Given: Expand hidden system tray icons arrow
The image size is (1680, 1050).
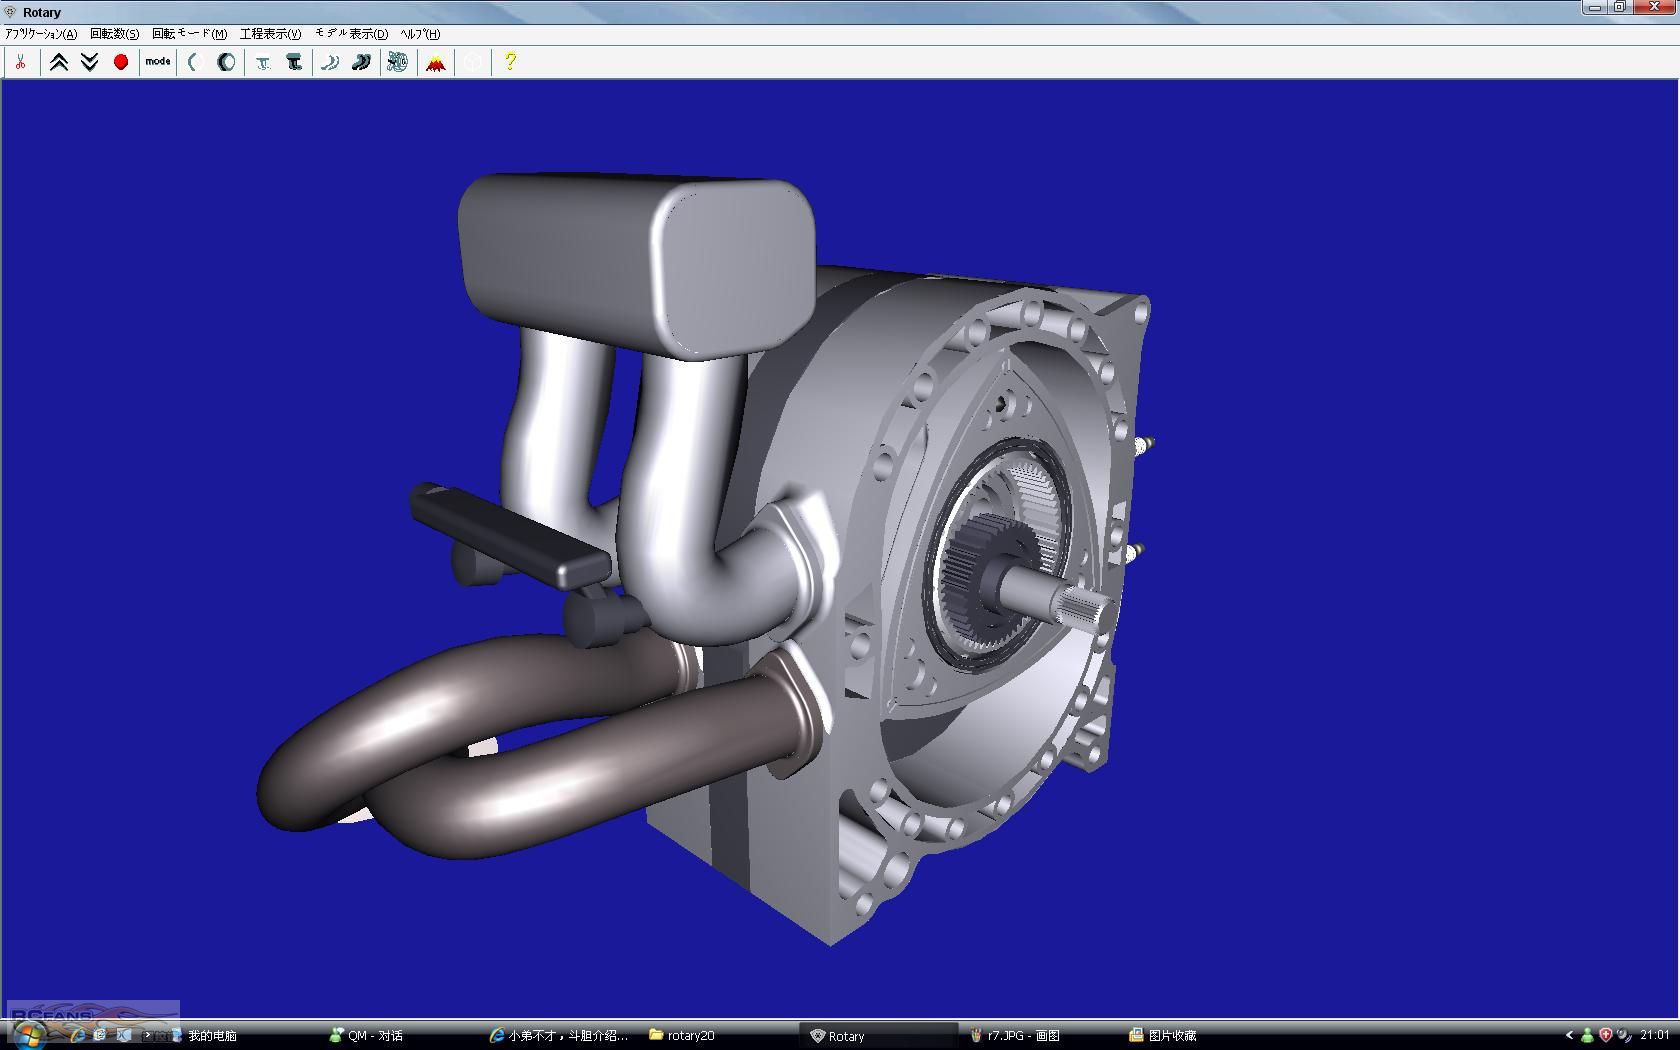Looking at the screenshot, I should (1570, 1036).
